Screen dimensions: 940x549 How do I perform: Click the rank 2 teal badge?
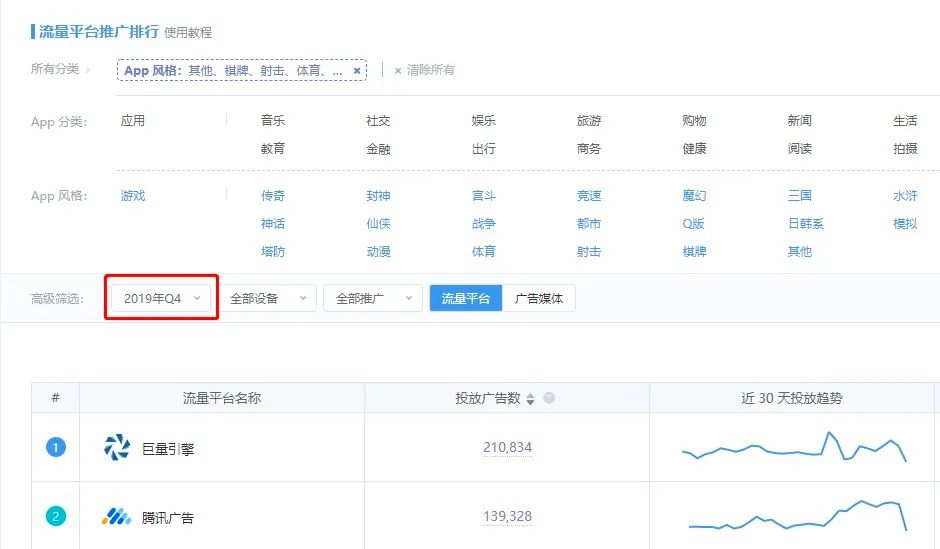[56, 516]
